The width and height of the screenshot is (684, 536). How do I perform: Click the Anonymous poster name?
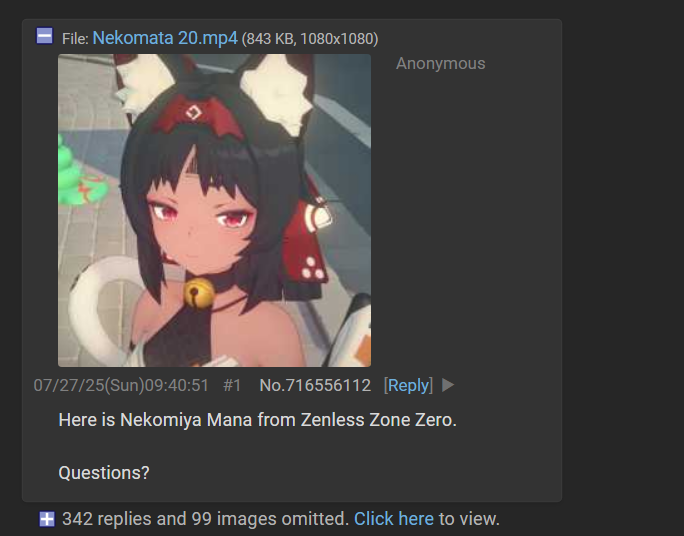click(441, 64)
